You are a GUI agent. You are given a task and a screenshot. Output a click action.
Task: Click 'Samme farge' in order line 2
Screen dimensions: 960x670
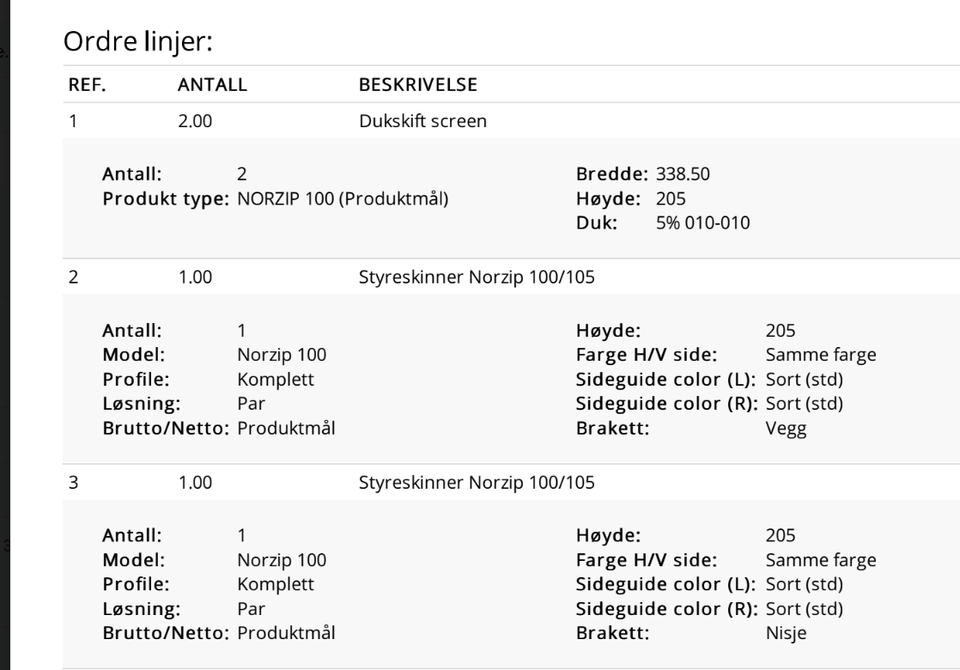pos(820,354)
